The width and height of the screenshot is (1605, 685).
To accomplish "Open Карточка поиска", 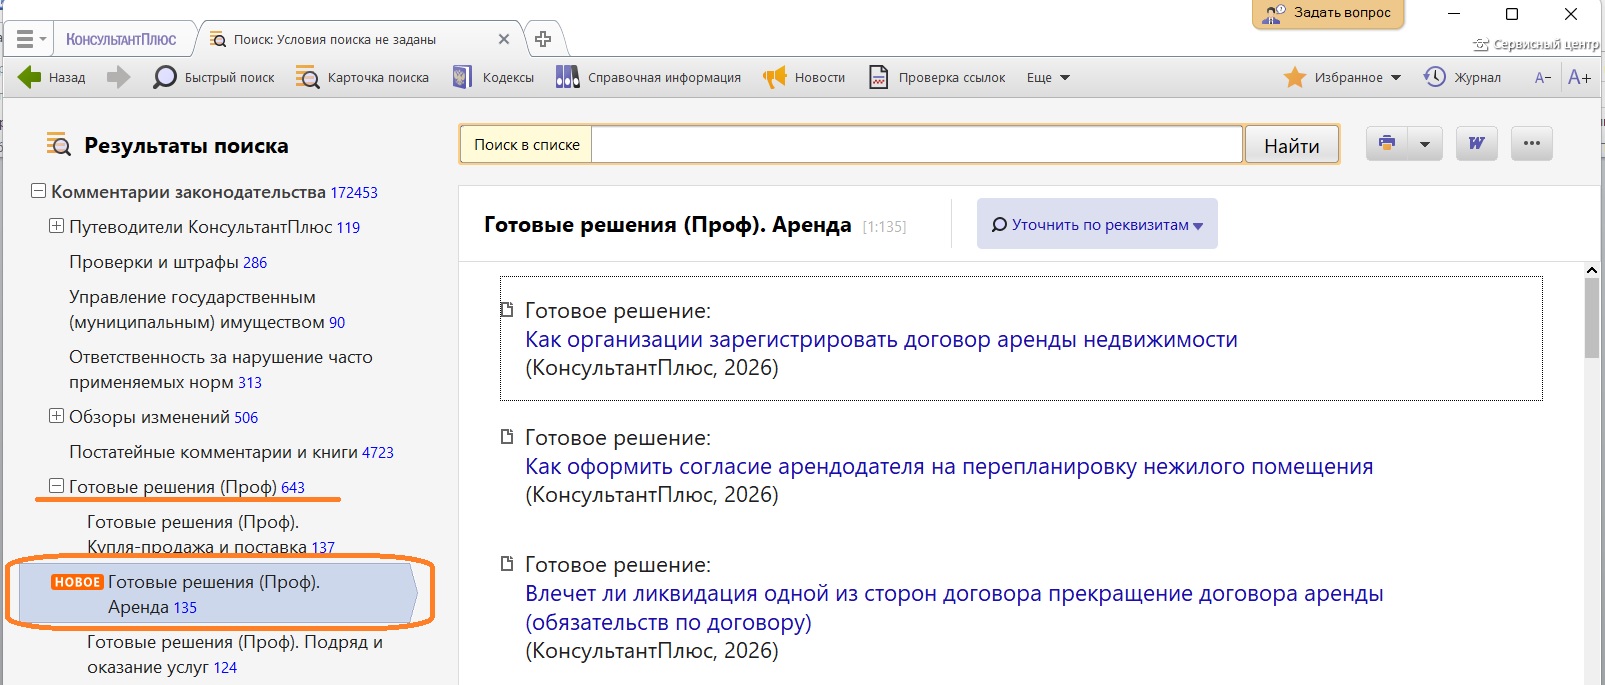I will (x=362, y=77).
